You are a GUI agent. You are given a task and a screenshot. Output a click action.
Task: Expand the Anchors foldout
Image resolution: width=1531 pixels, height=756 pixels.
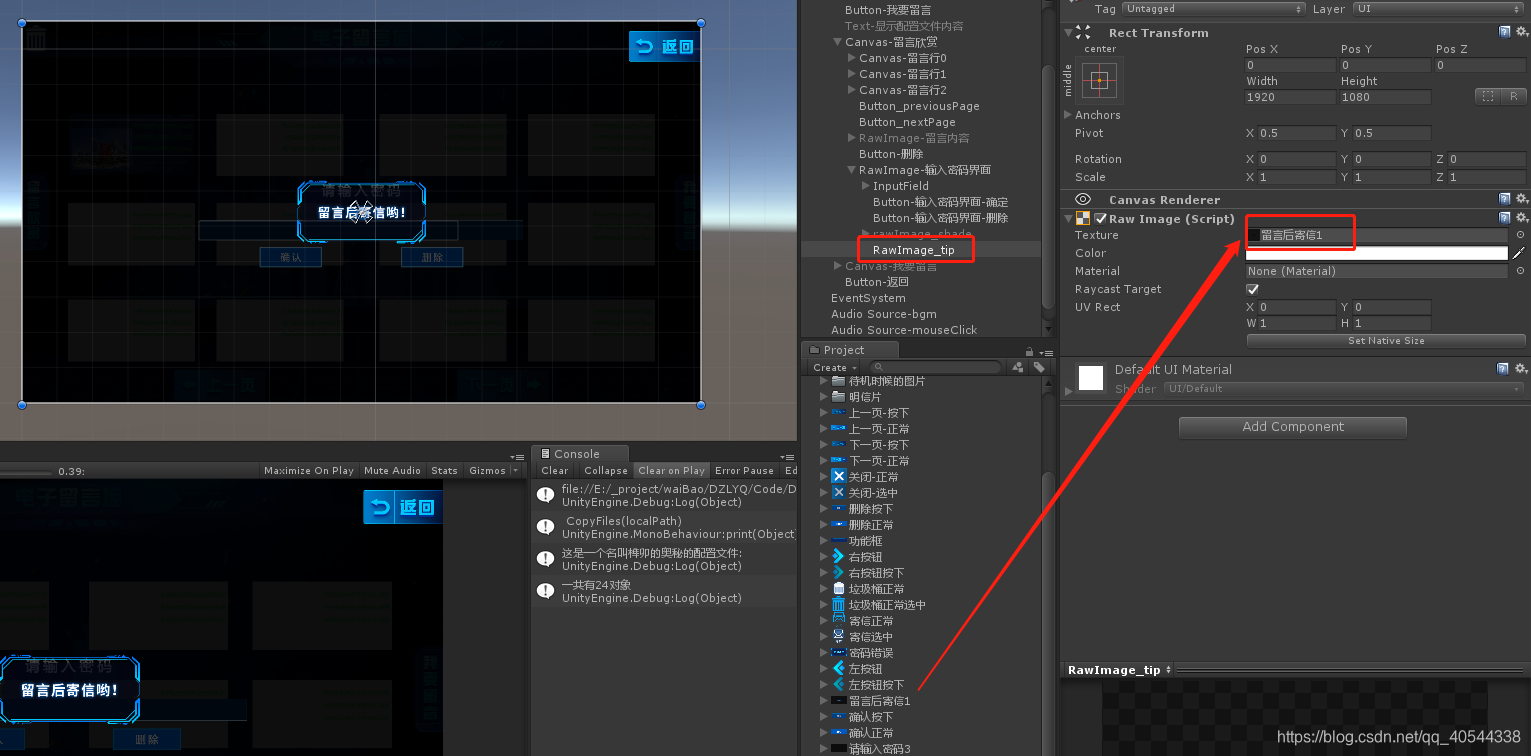[x=1069, y=115]
